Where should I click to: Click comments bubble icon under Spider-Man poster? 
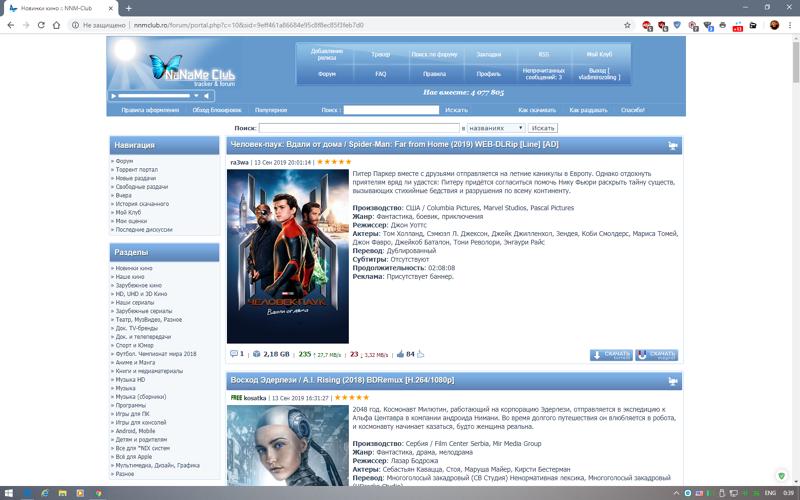point(234,354)
